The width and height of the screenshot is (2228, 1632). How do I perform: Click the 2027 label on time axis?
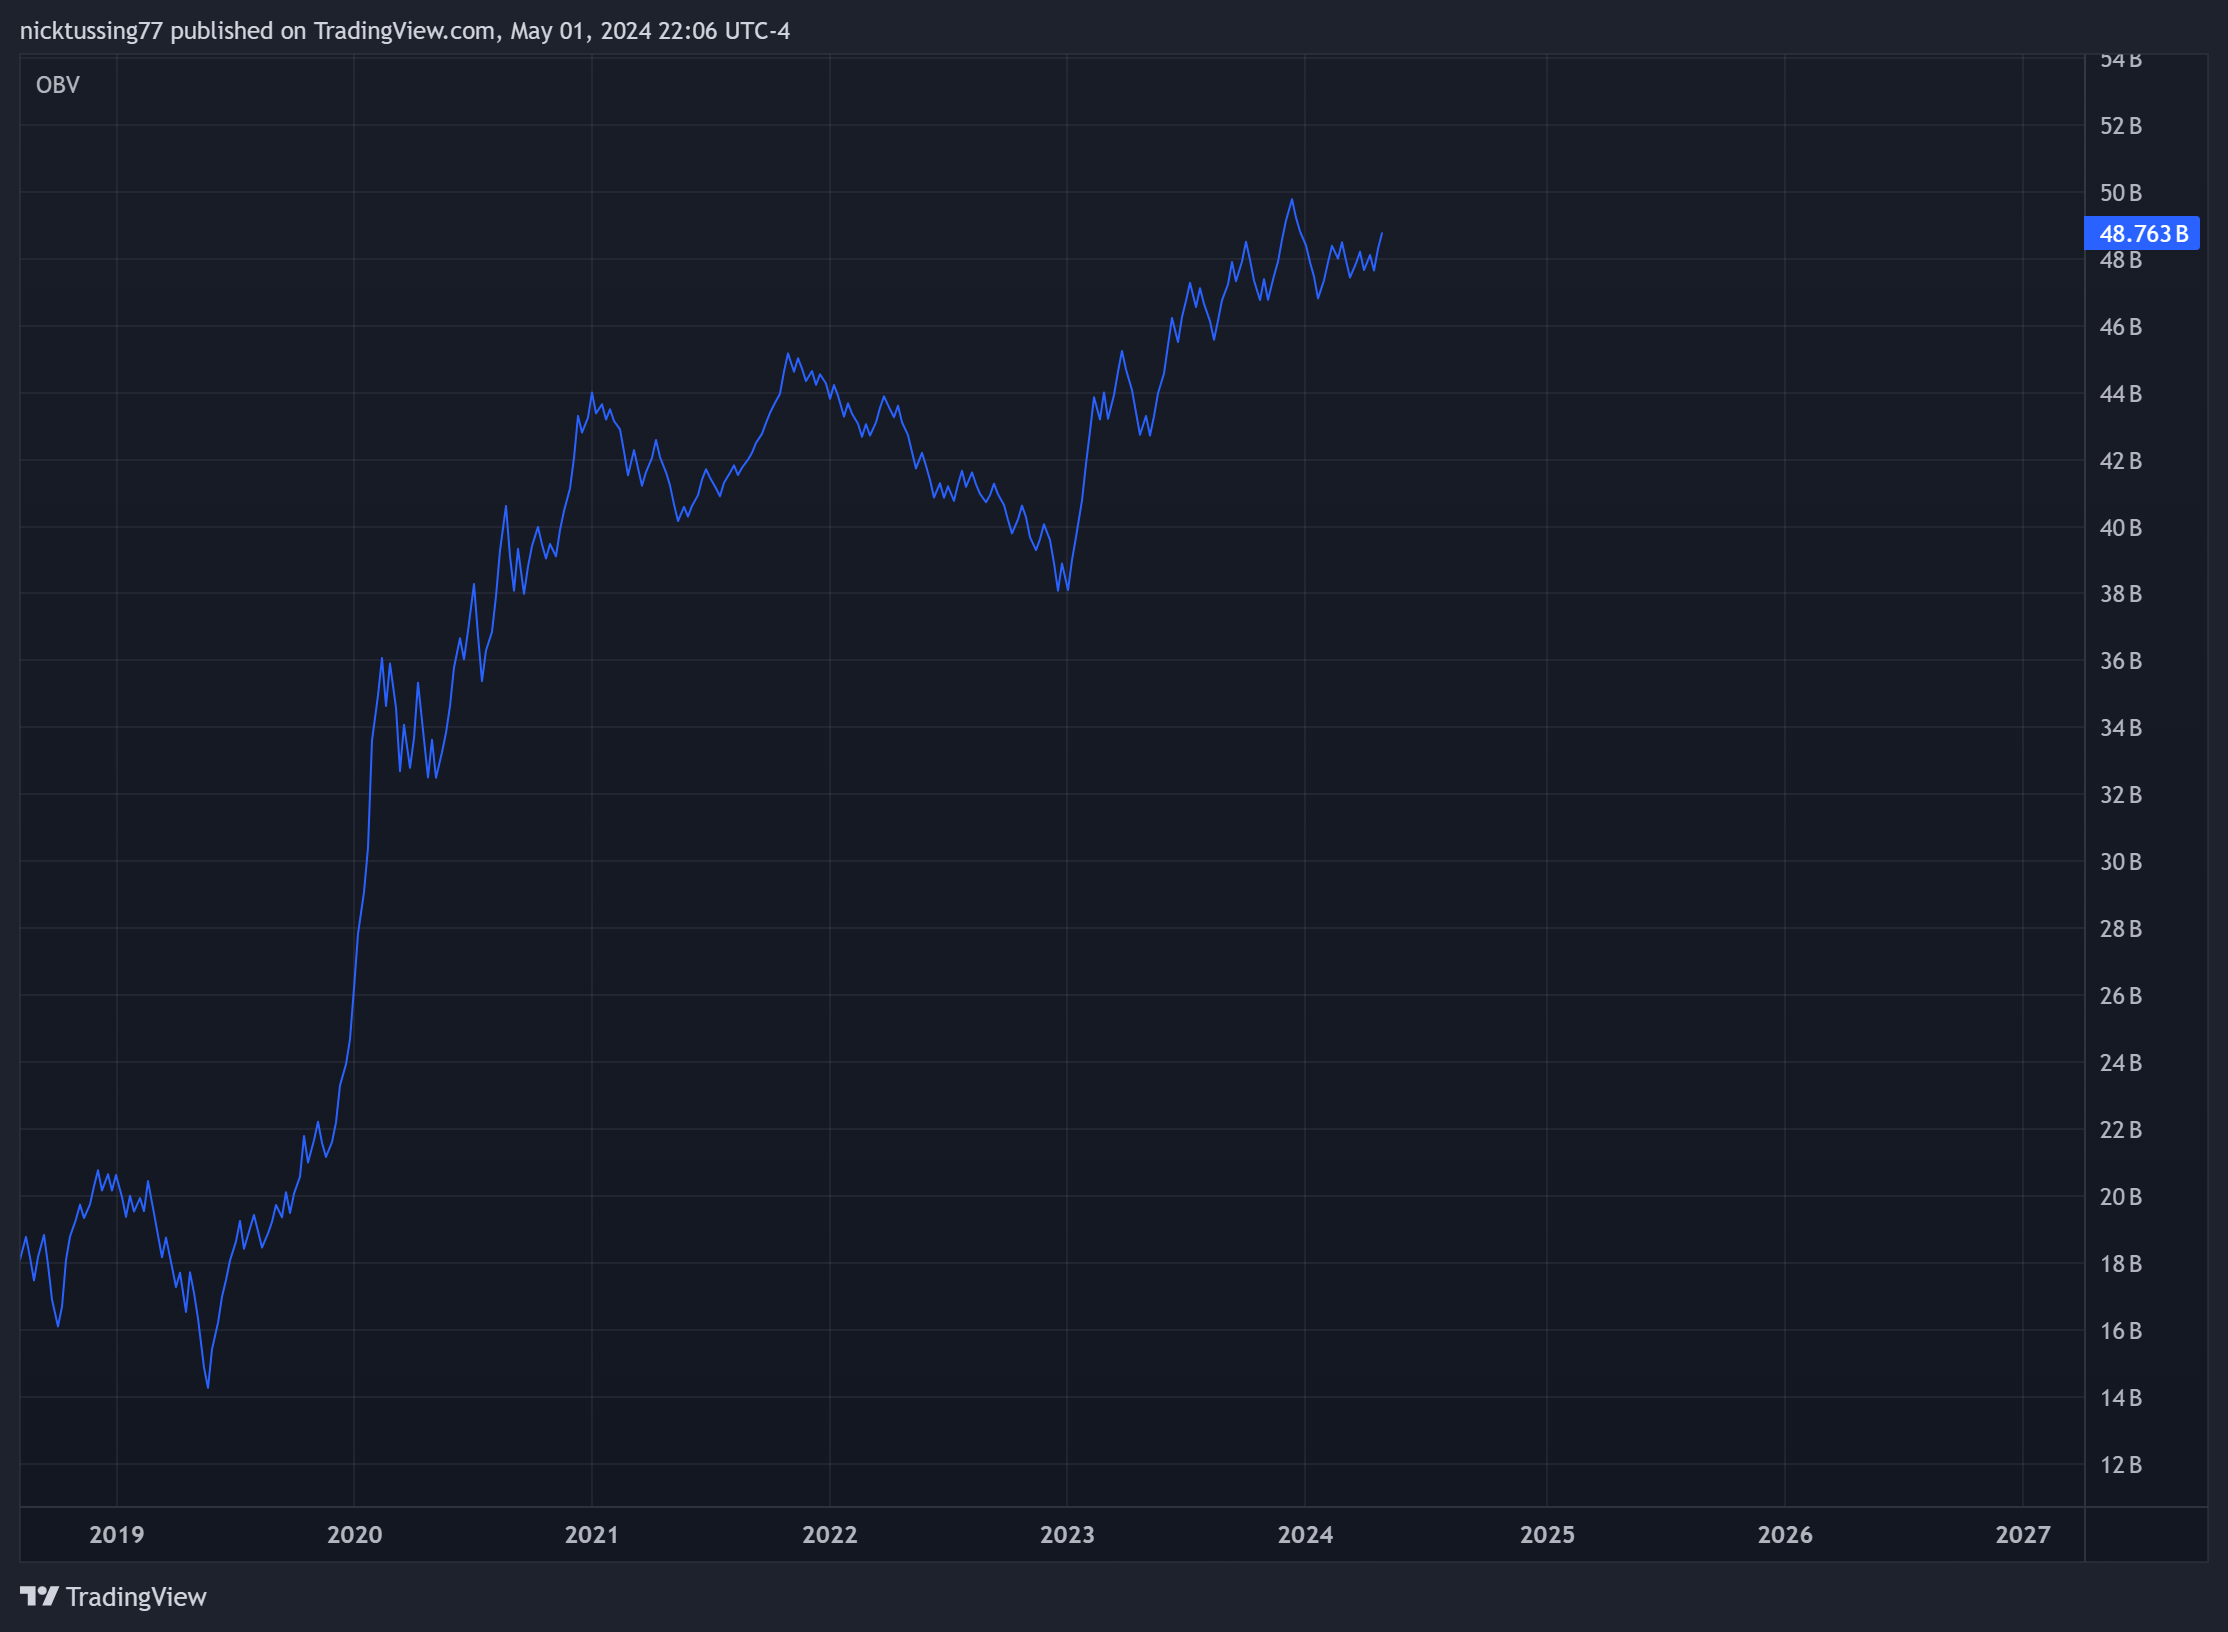pos(2023,1534)
